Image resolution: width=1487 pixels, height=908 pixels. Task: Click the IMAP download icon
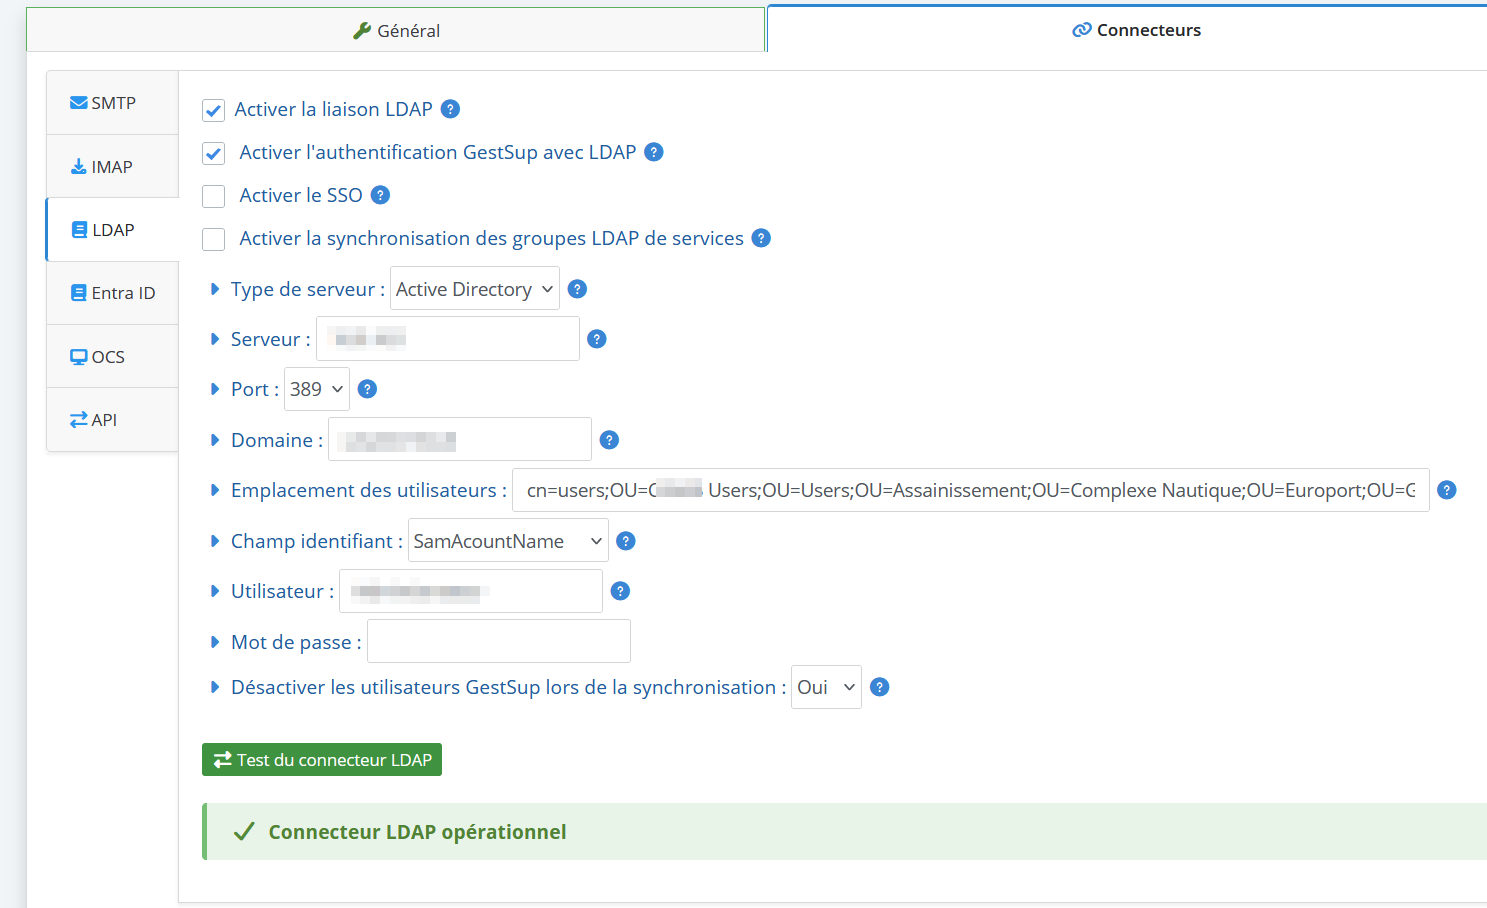78,167
